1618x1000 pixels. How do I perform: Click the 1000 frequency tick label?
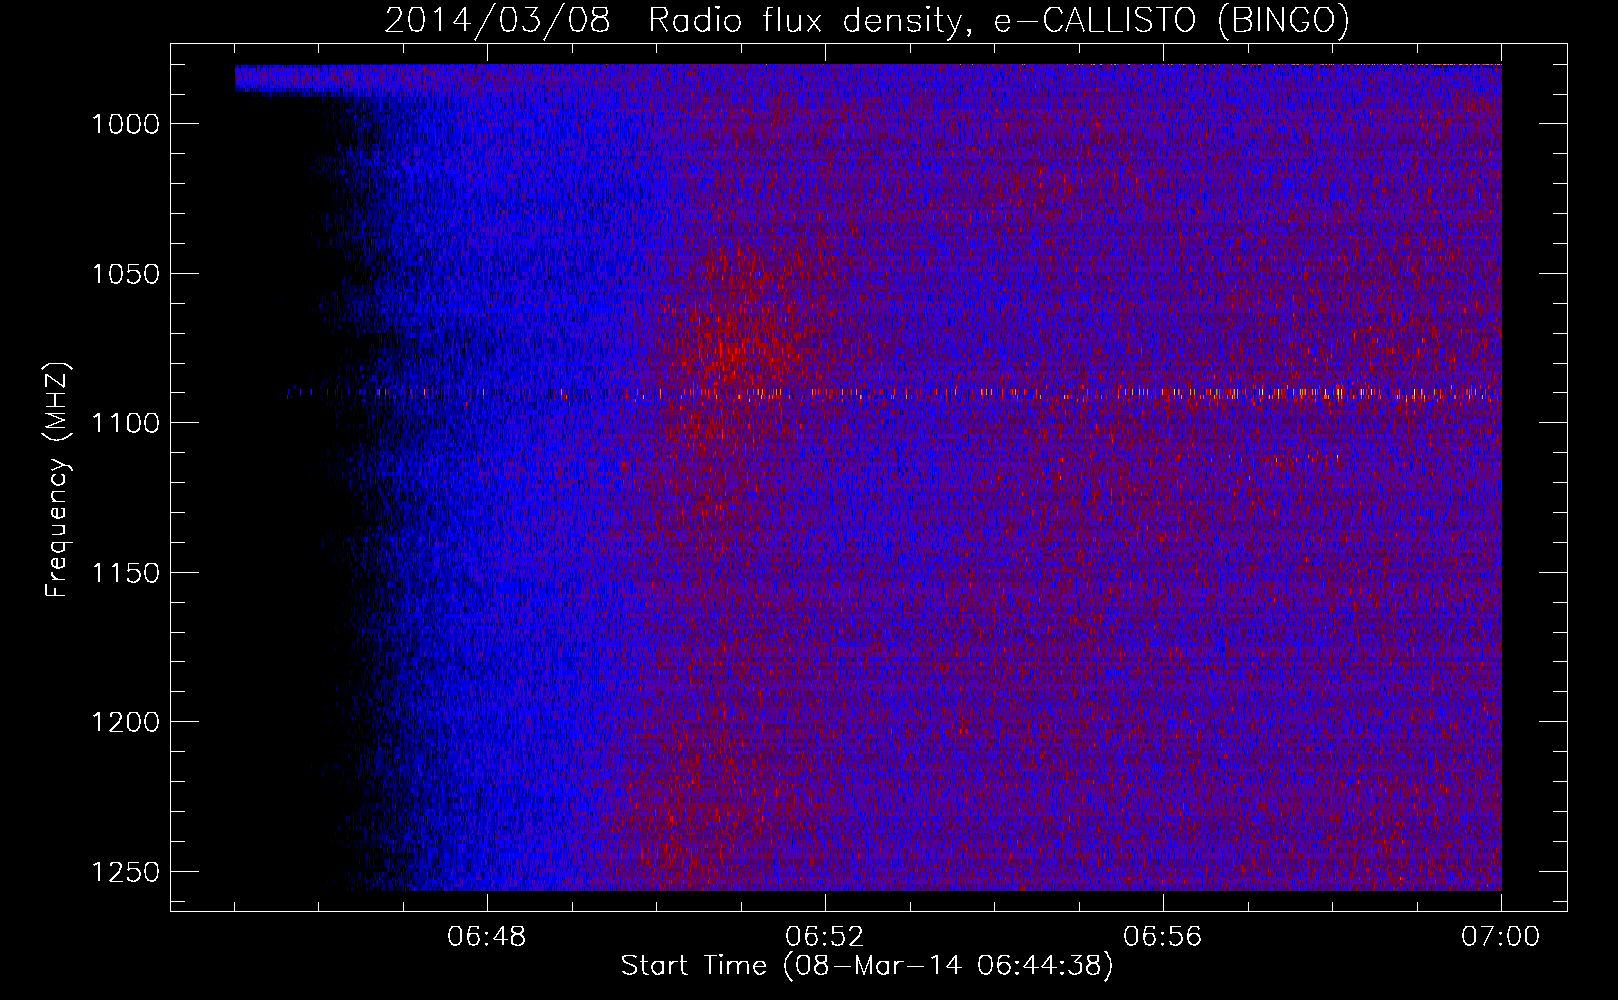(x=126, y=124)
